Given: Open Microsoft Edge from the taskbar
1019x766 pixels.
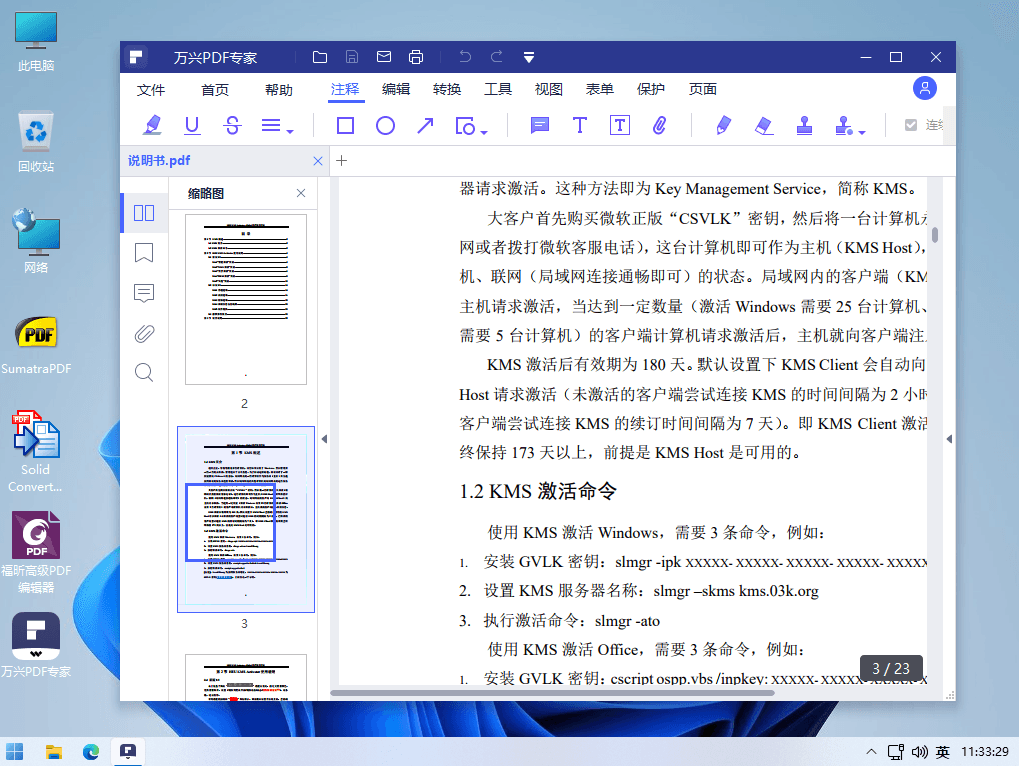Looking at the screenshot, I should [x=91, y=752].
